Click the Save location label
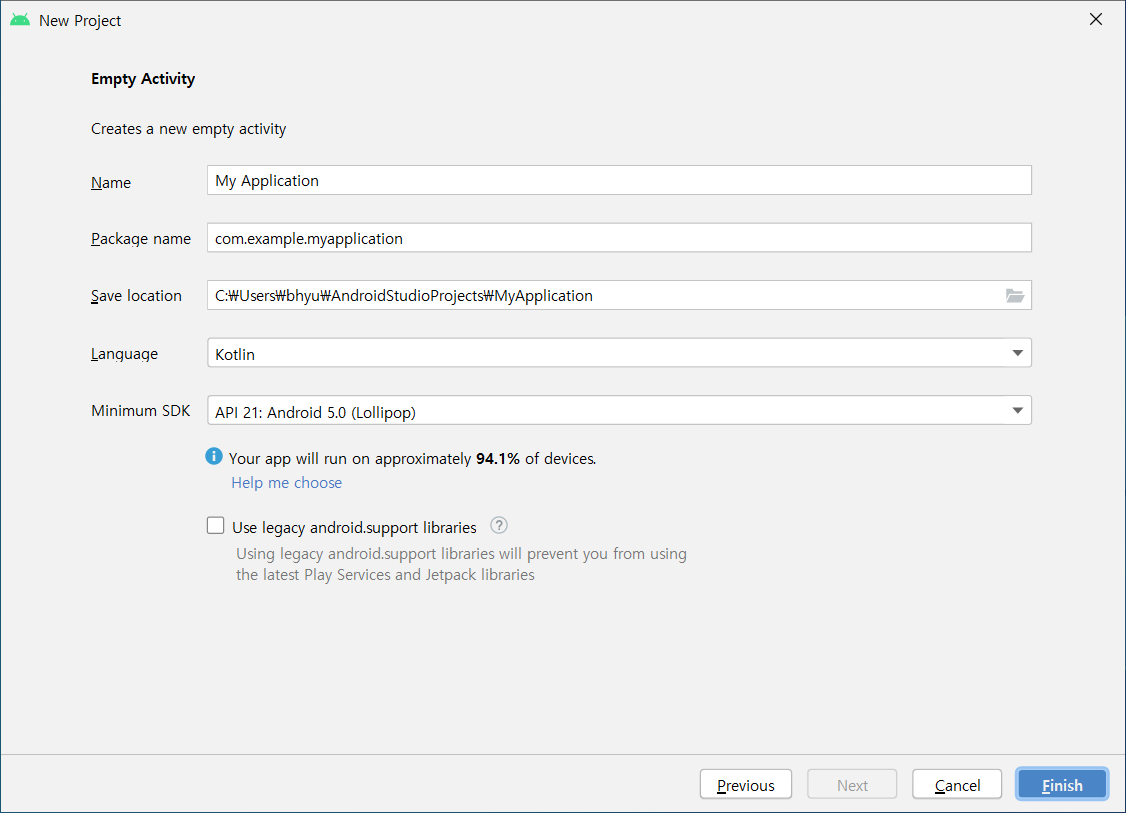This screenshot has width=1126, height=813. pos(136,296)
